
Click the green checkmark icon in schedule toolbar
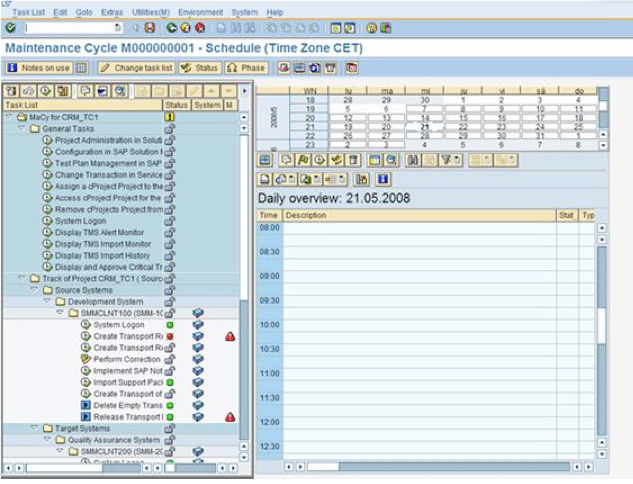pos(336,160)
